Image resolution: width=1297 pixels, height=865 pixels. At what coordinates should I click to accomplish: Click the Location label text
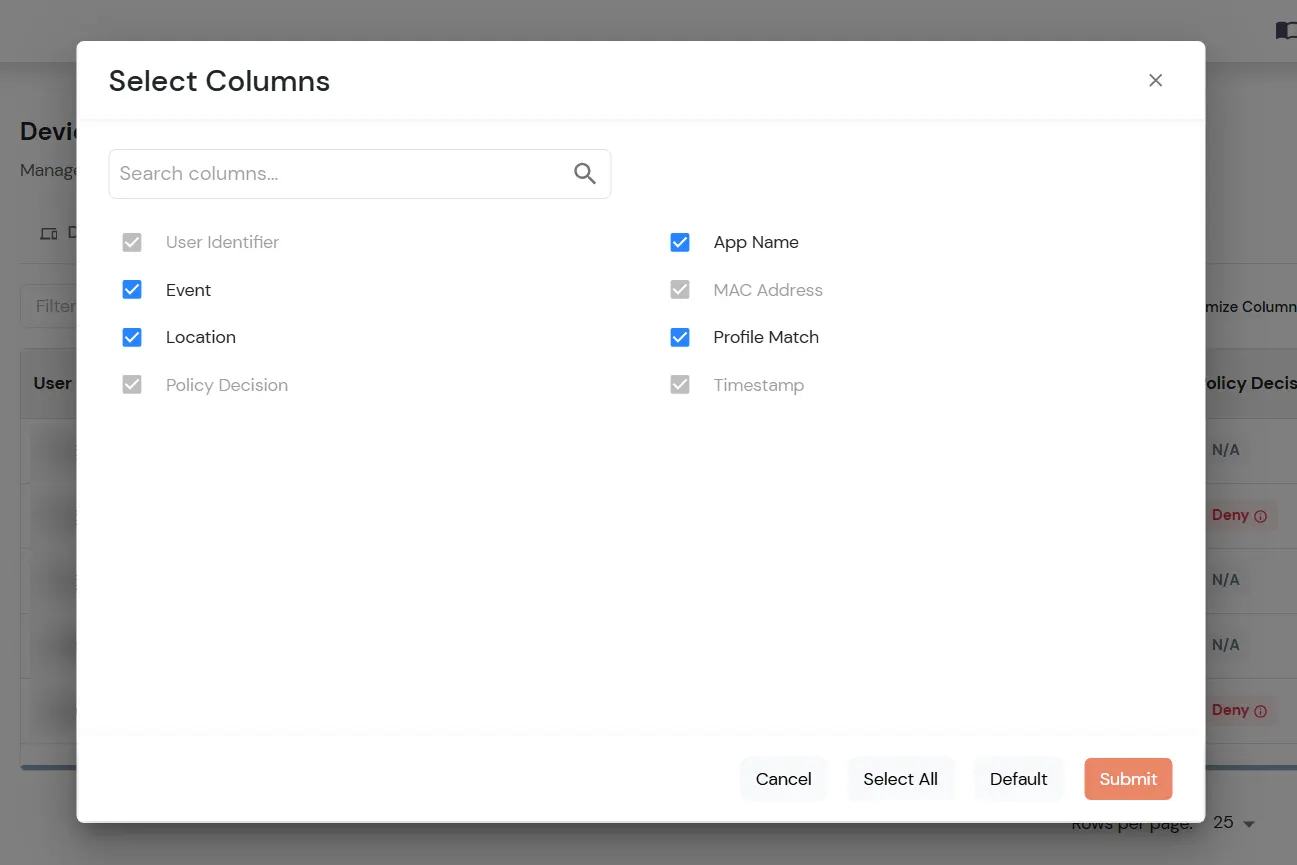[201, 337]
